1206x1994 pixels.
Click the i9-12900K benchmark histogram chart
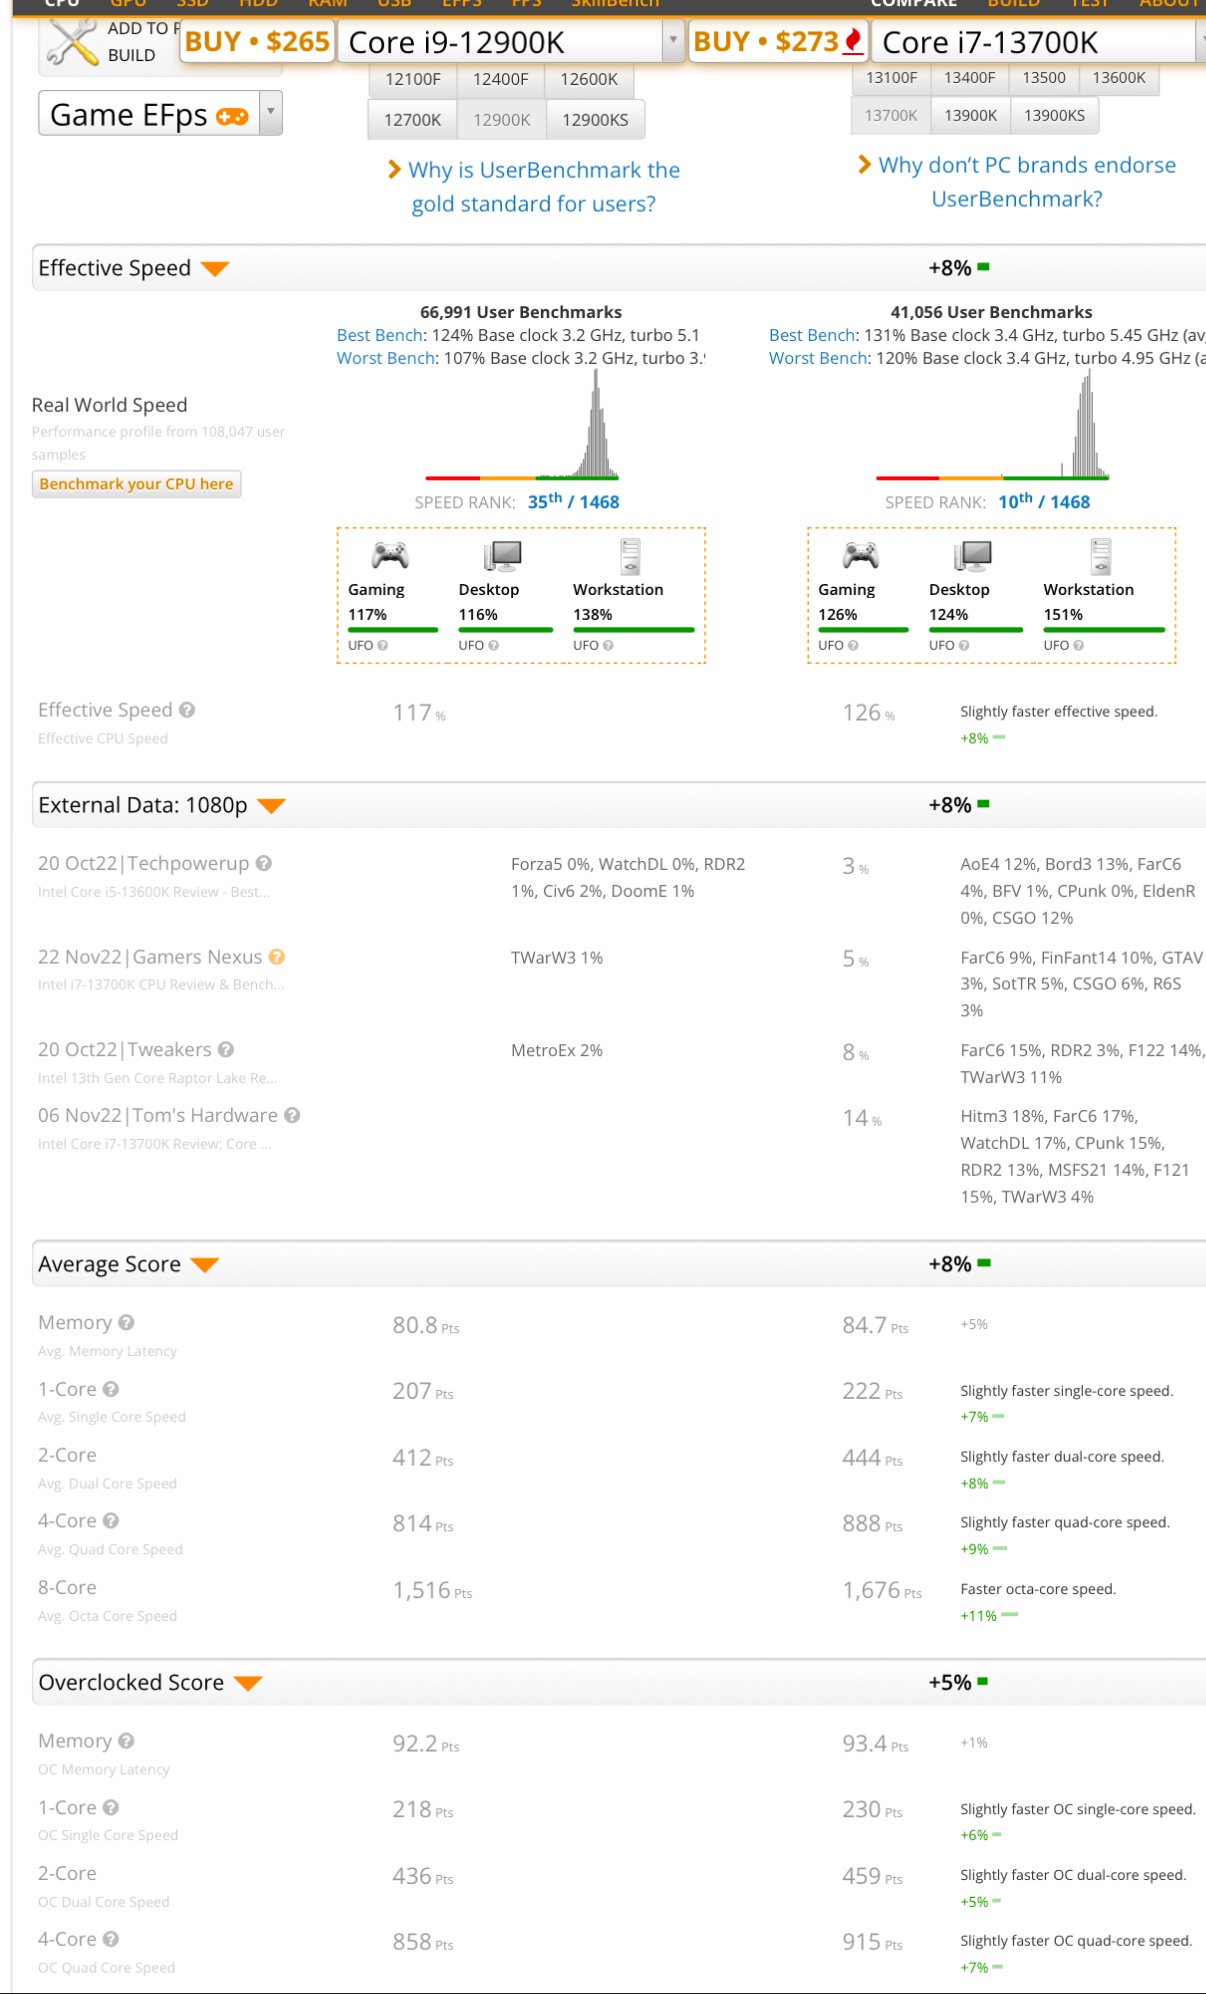[522, 425]
